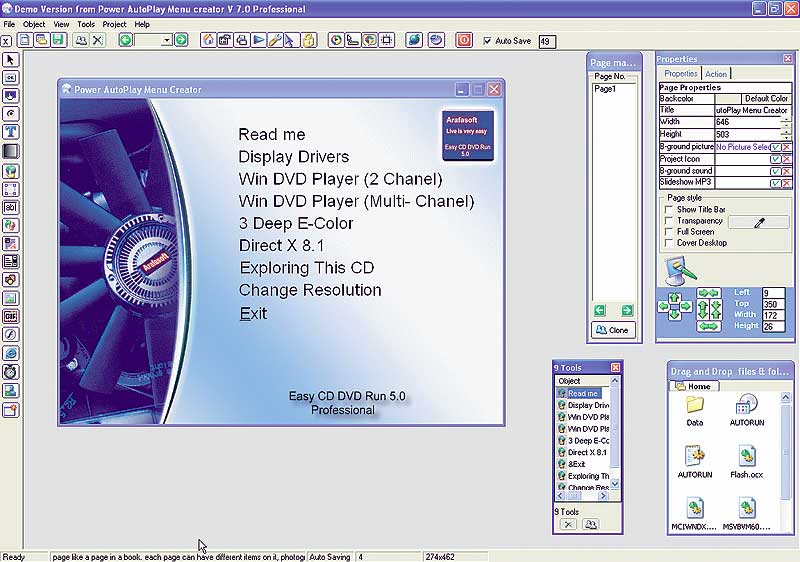This screenshot has height=562, width=800.
Task: Select the timer clock tool
Action: click(x=11, y=372)
